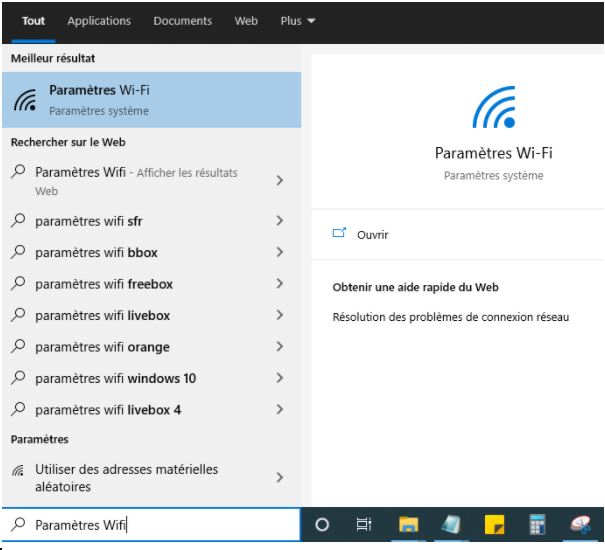
Task: Select suggestion paramètres wifi sfr
Action: pos(152,221)
